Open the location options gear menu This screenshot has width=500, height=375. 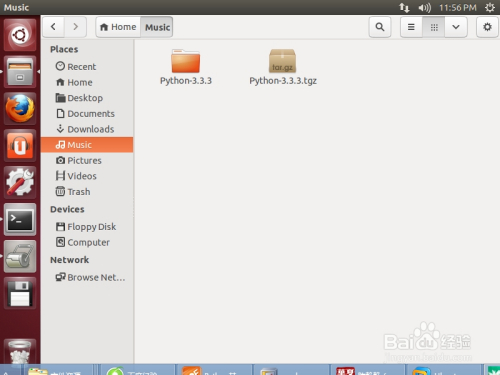click(487, 27)
